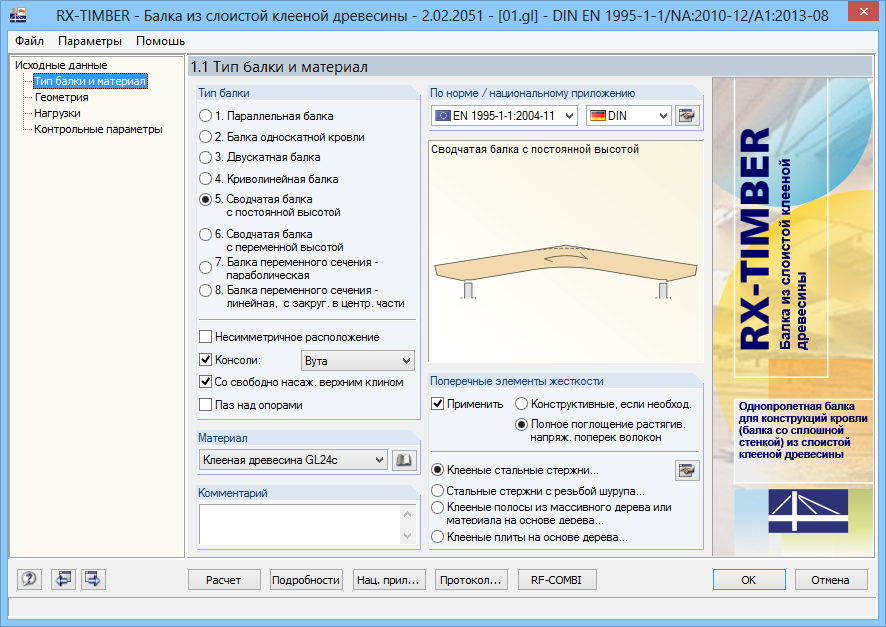This screenshot has width=886, height=627.
Task: Select beam type 1. Параллельная балка
Action: pos(266,116)
